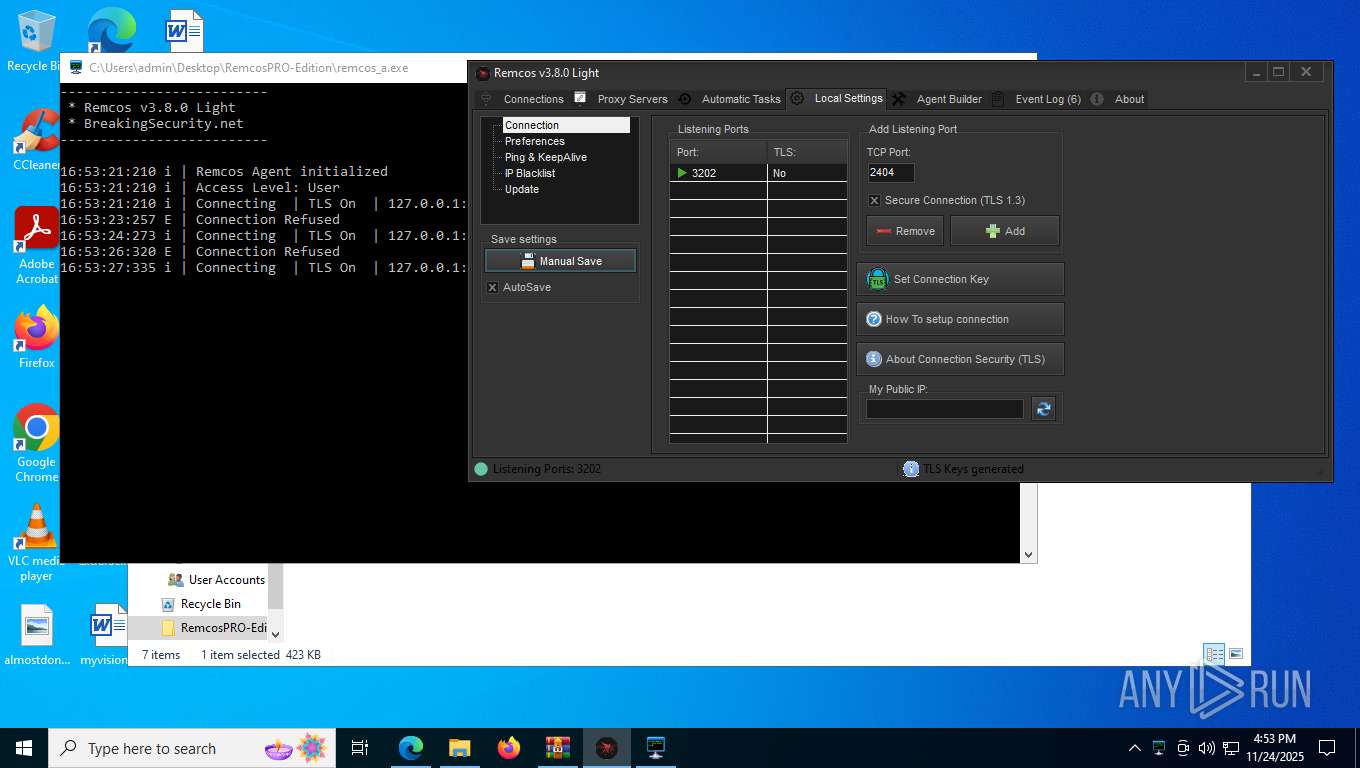The height and width of the screenshot is (768, 1360).
Task: Click the taskbar search box
Action: point(191,748)
